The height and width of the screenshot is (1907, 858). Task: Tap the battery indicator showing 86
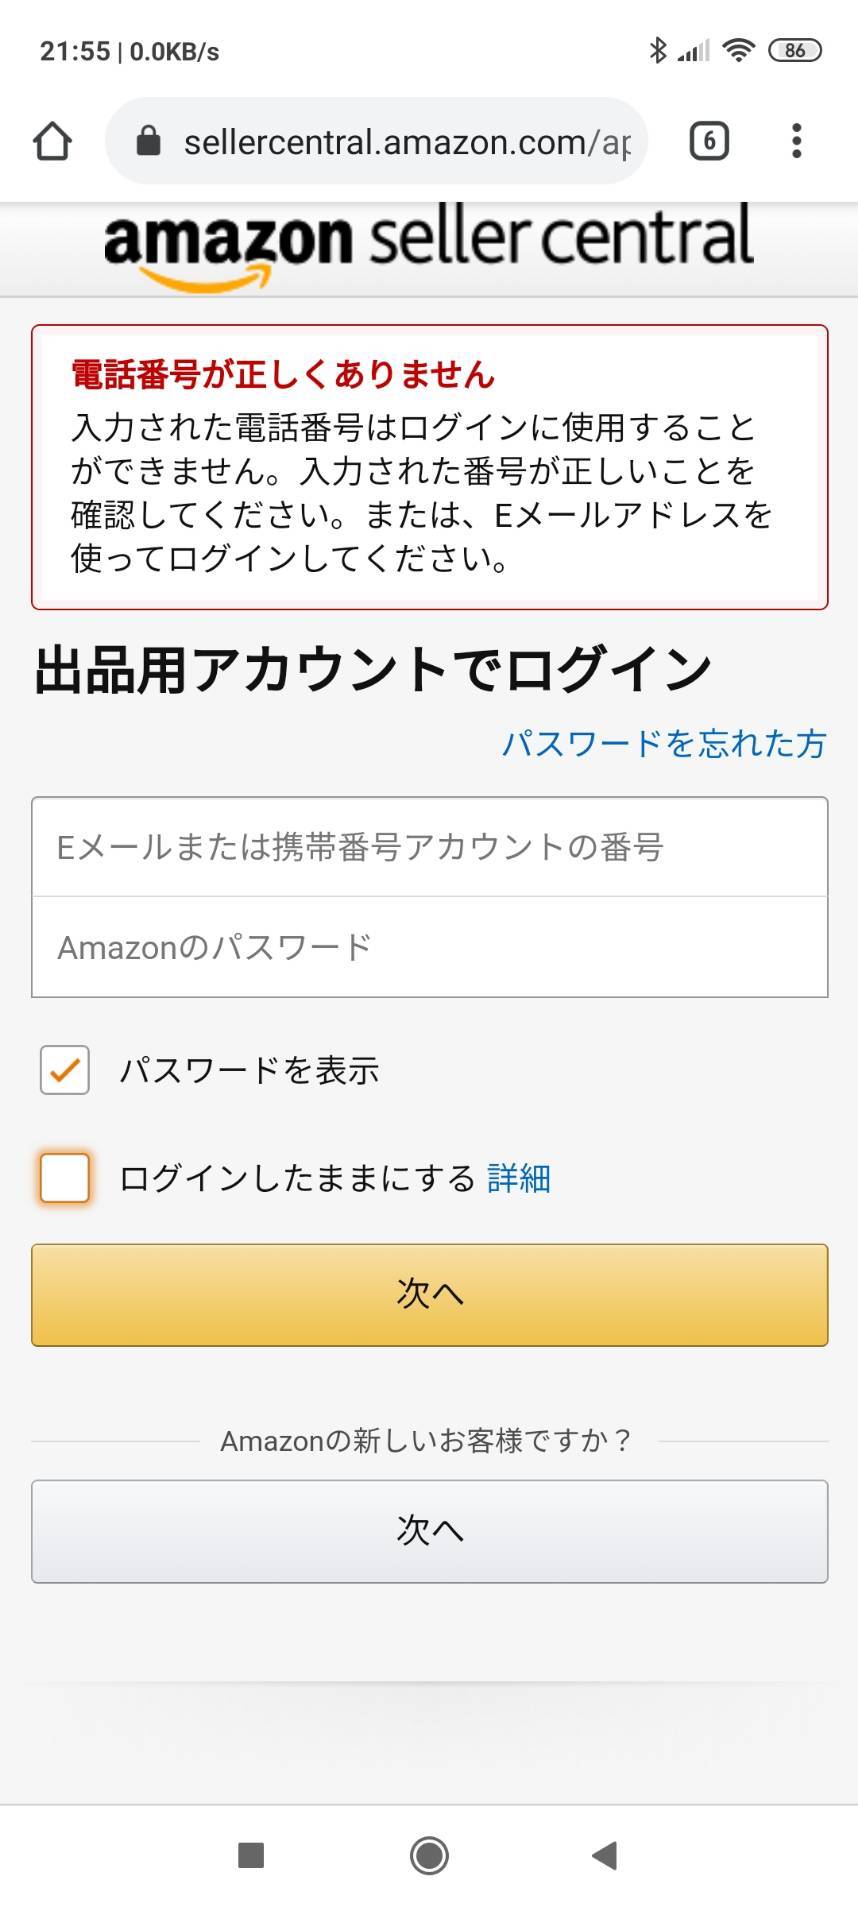coord(794,50)
